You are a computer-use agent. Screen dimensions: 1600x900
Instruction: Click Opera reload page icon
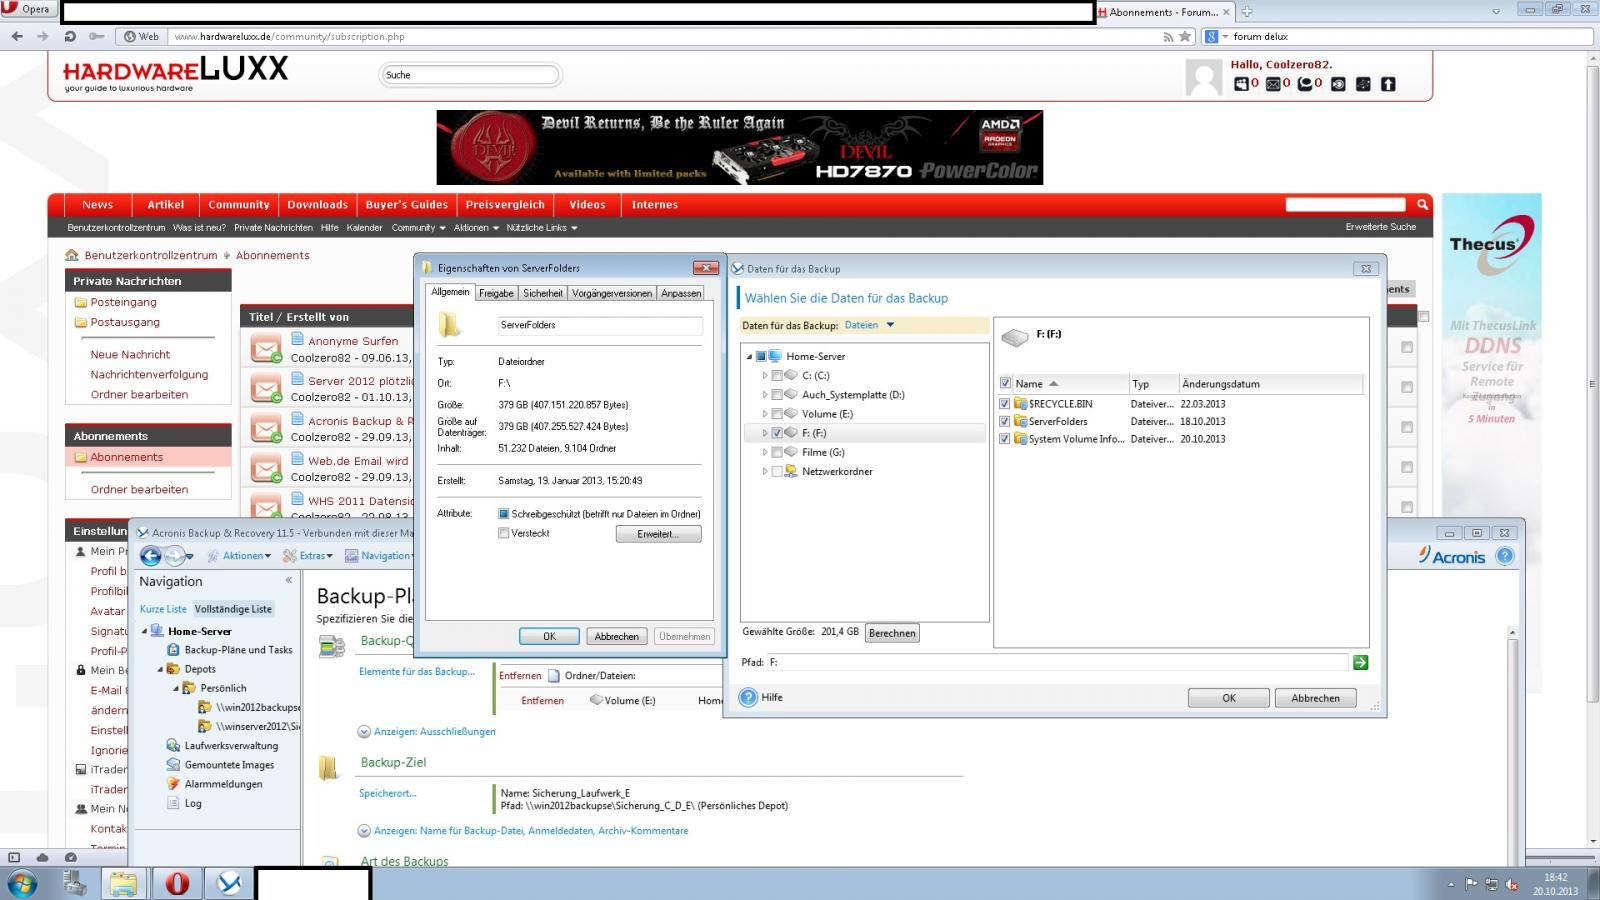[x=70, y=36]
